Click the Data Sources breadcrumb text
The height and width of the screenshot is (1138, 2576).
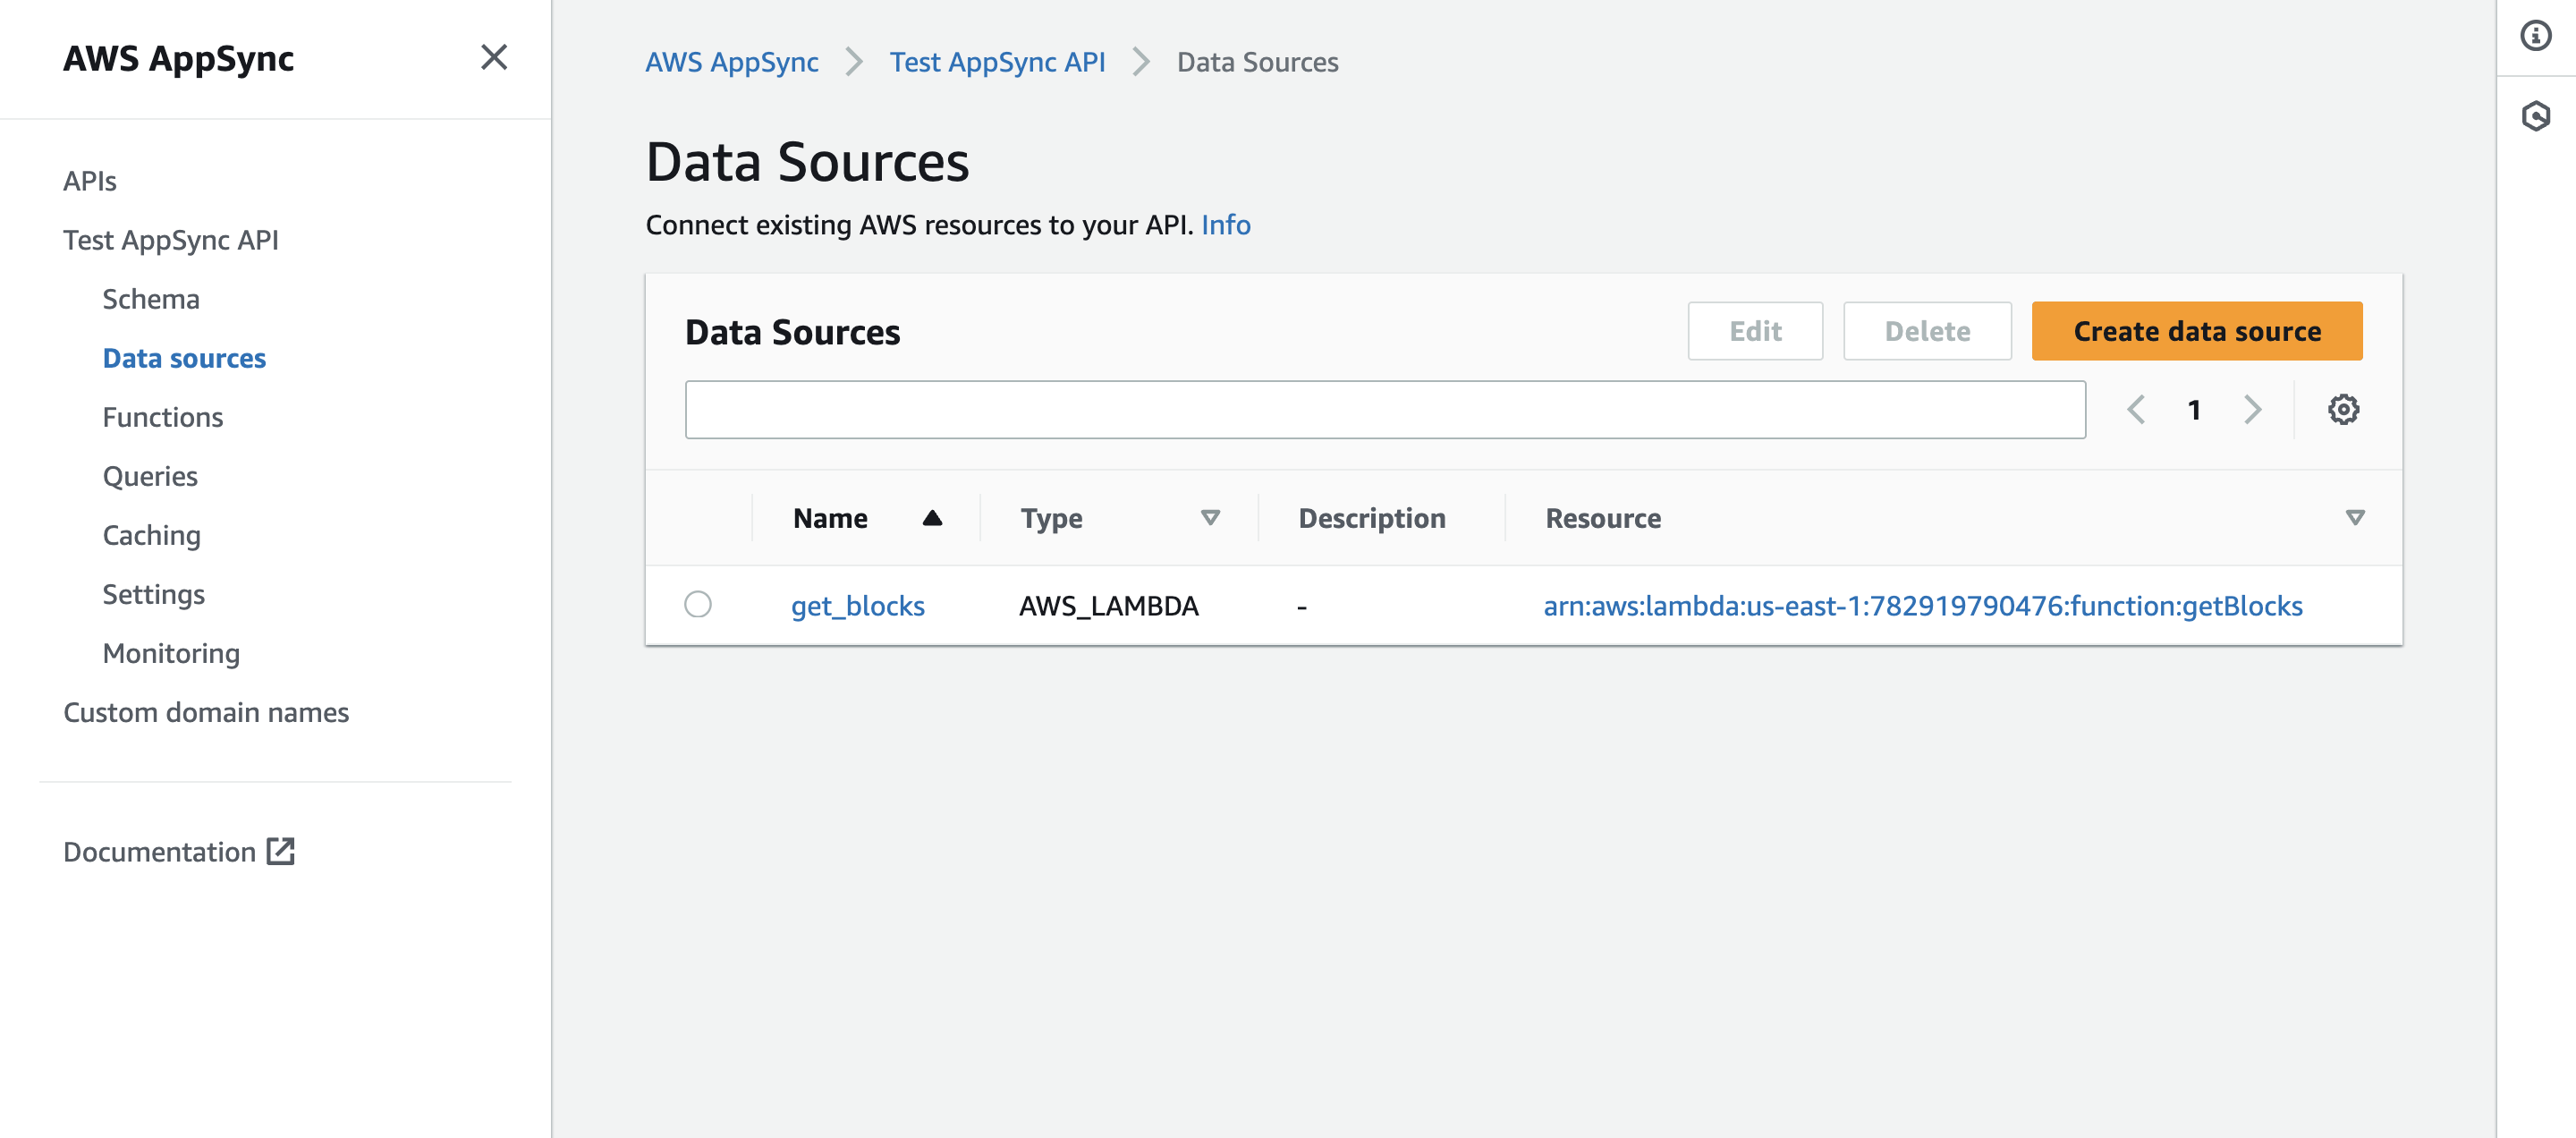click(x=1257, y=62)
